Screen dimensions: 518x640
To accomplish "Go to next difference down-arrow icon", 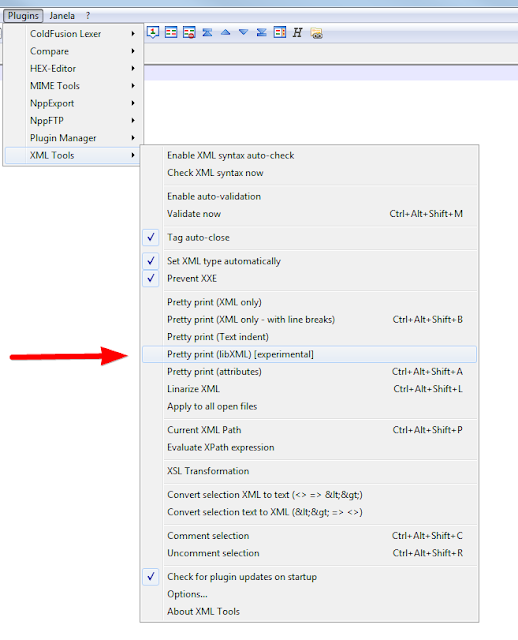I will coord(243,32).
